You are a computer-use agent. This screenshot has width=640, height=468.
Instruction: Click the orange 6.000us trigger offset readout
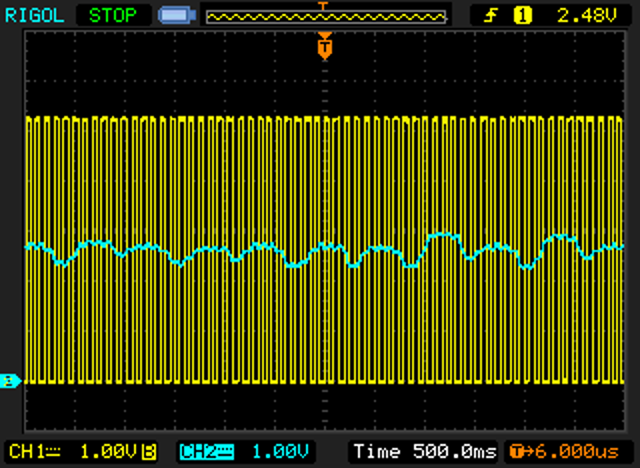[564, 452]
